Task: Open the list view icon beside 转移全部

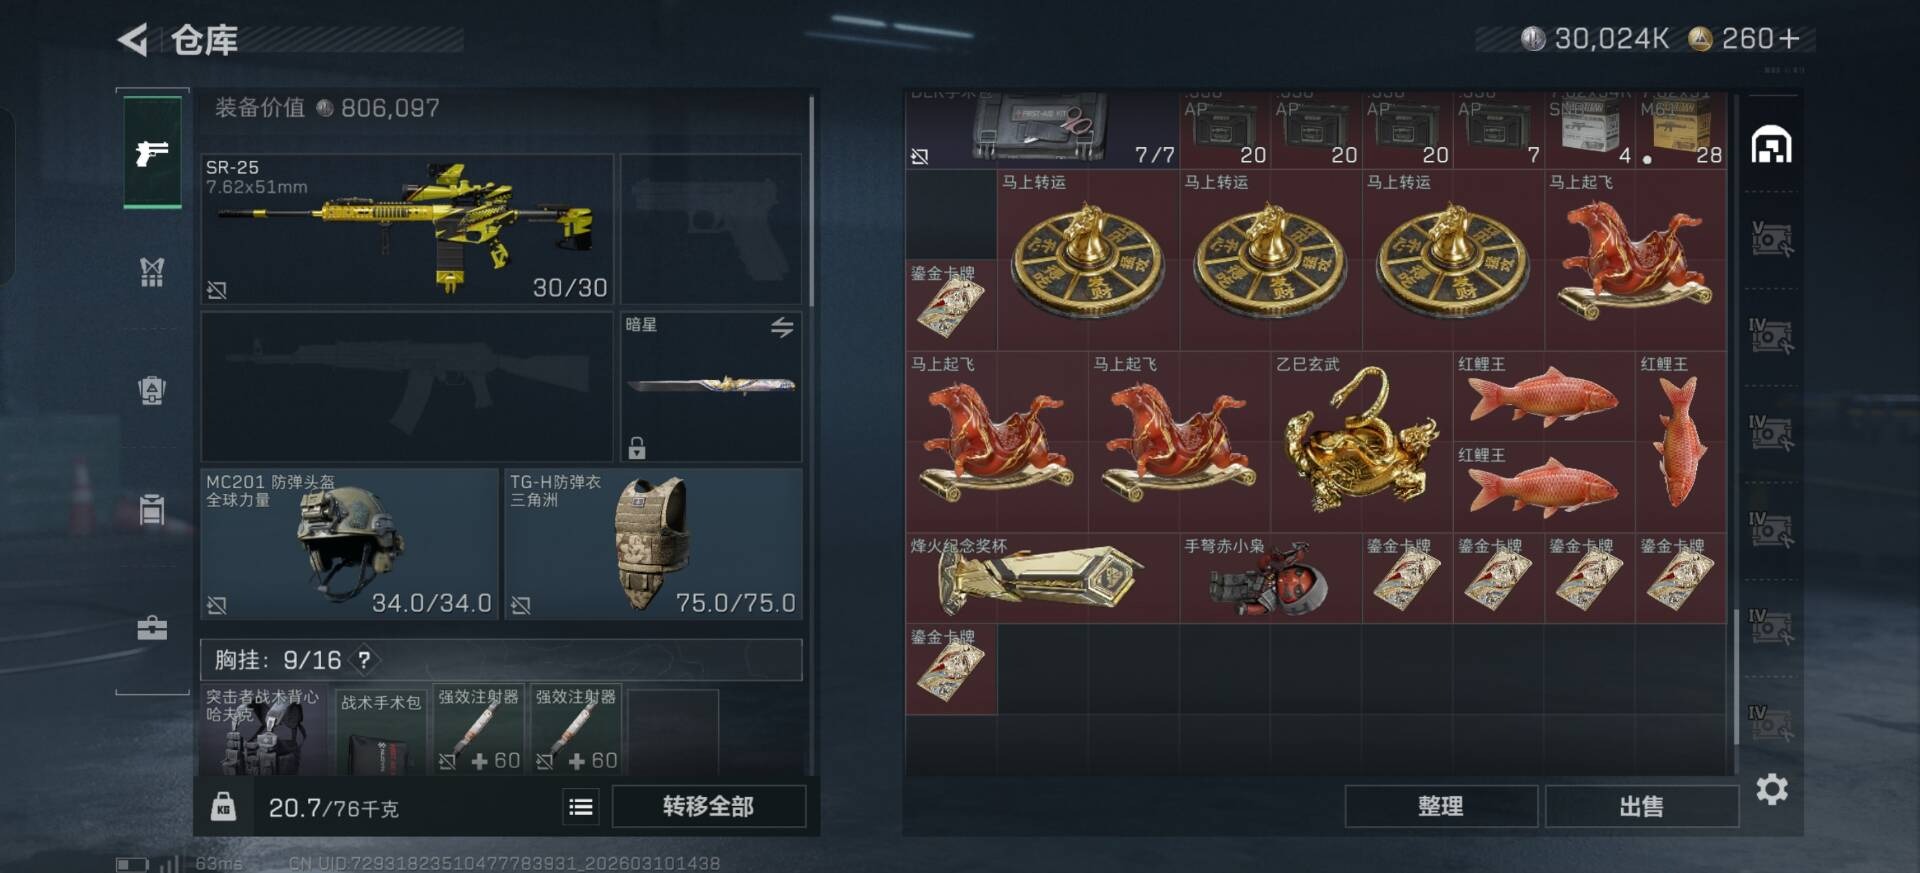Action: tap(581, 807)
